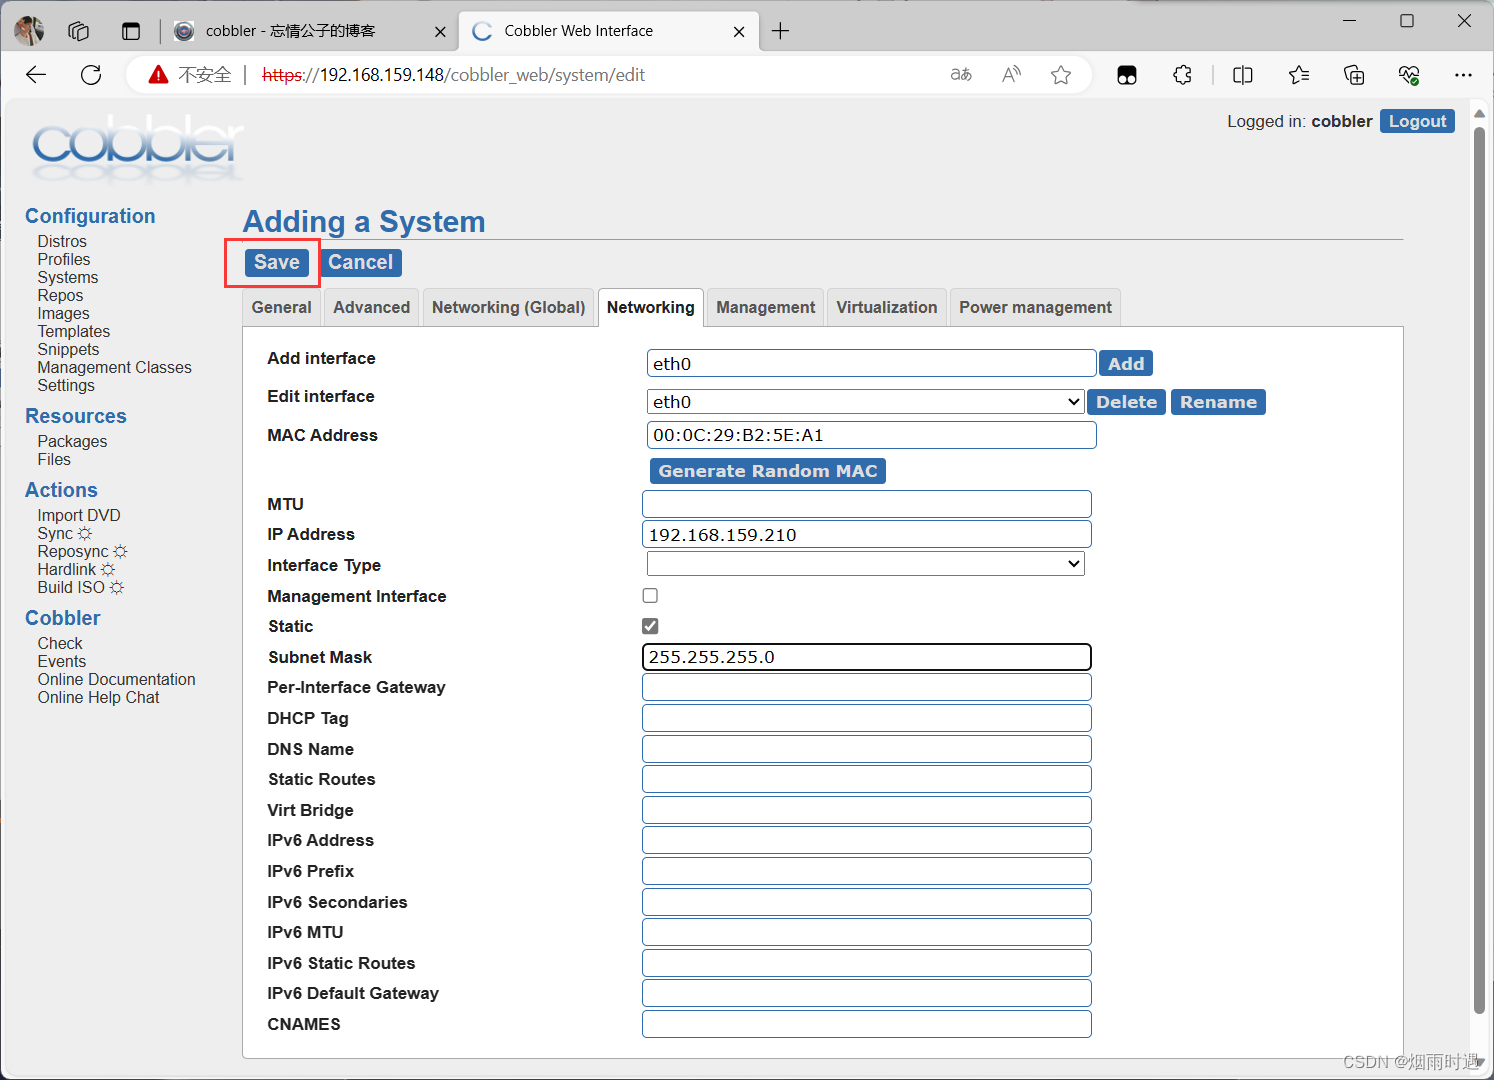This screenshot has height=1080, width=1494.
Task: Open the browser extensions puzzle icon
Action: tap(1183, 75)
